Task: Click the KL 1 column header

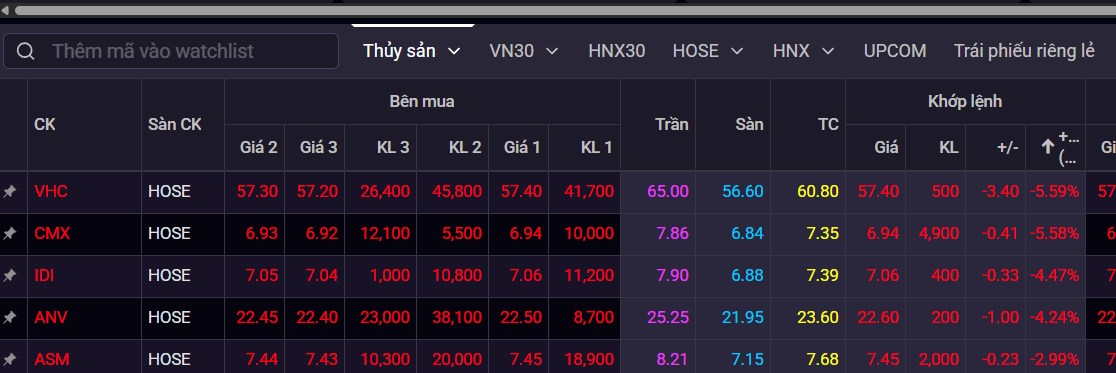Action: [596, 147]
